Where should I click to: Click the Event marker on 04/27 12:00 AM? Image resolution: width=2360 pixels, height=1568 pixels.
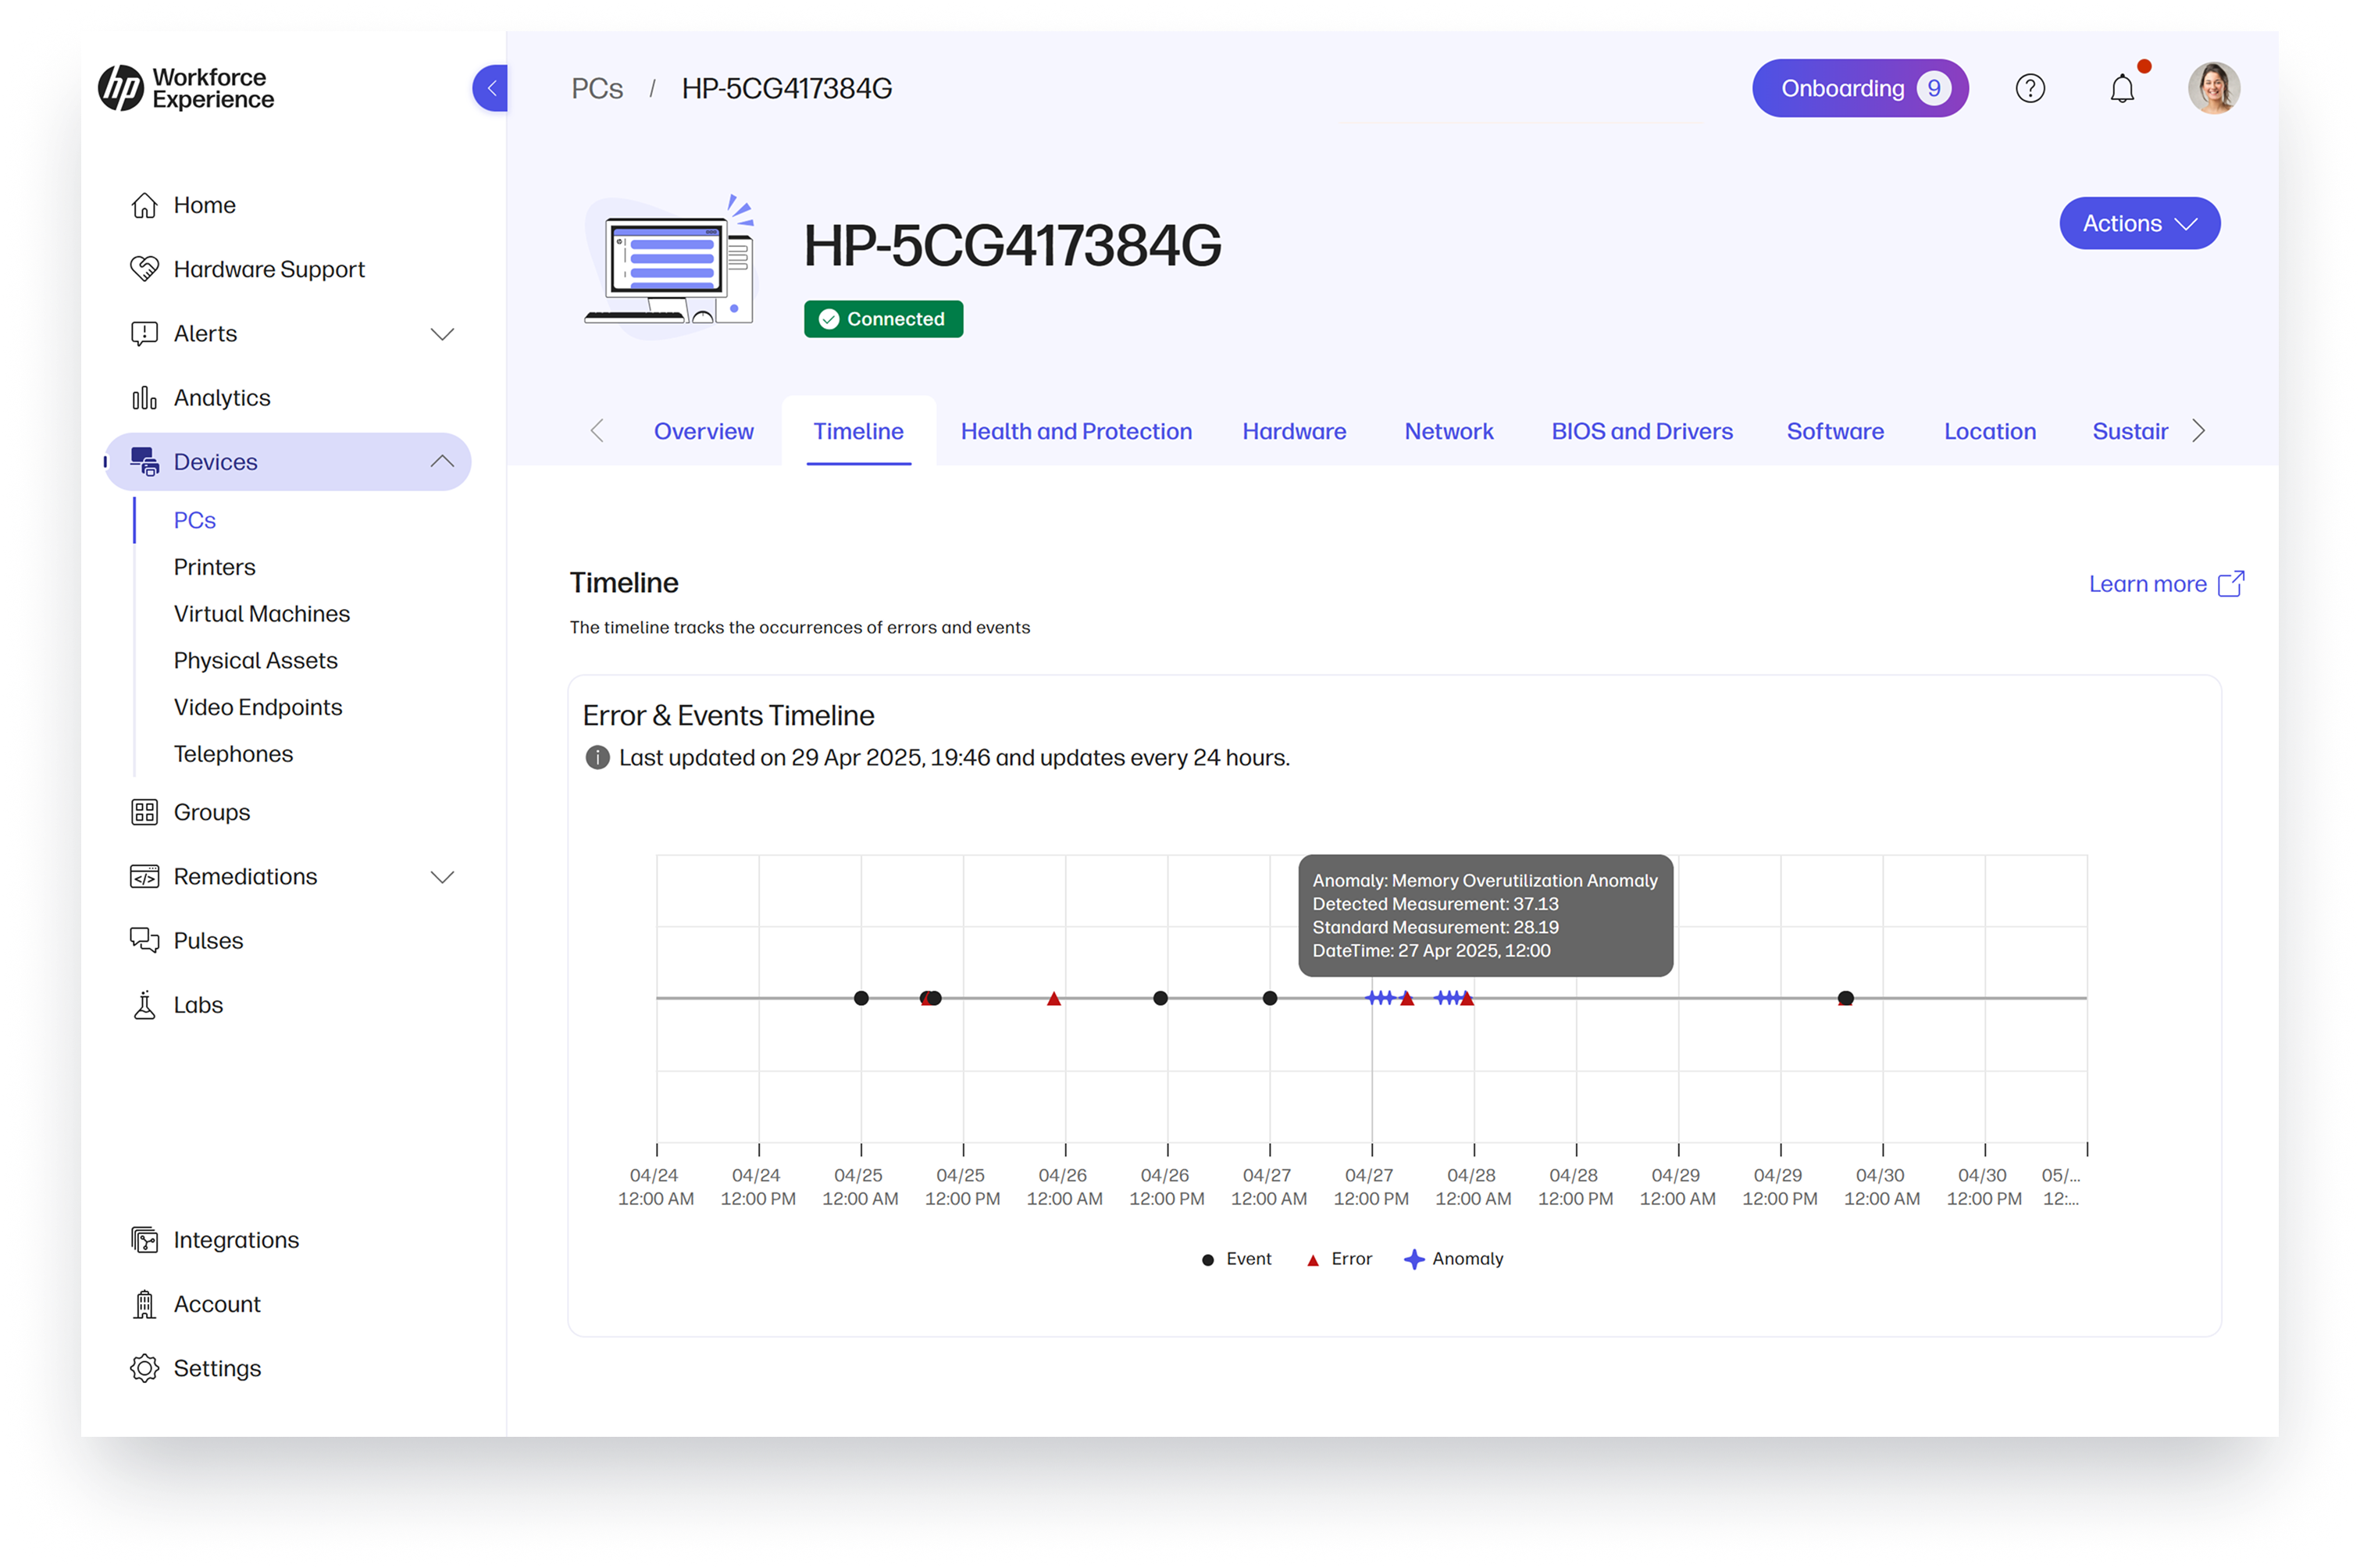[x=1269, y=998]
